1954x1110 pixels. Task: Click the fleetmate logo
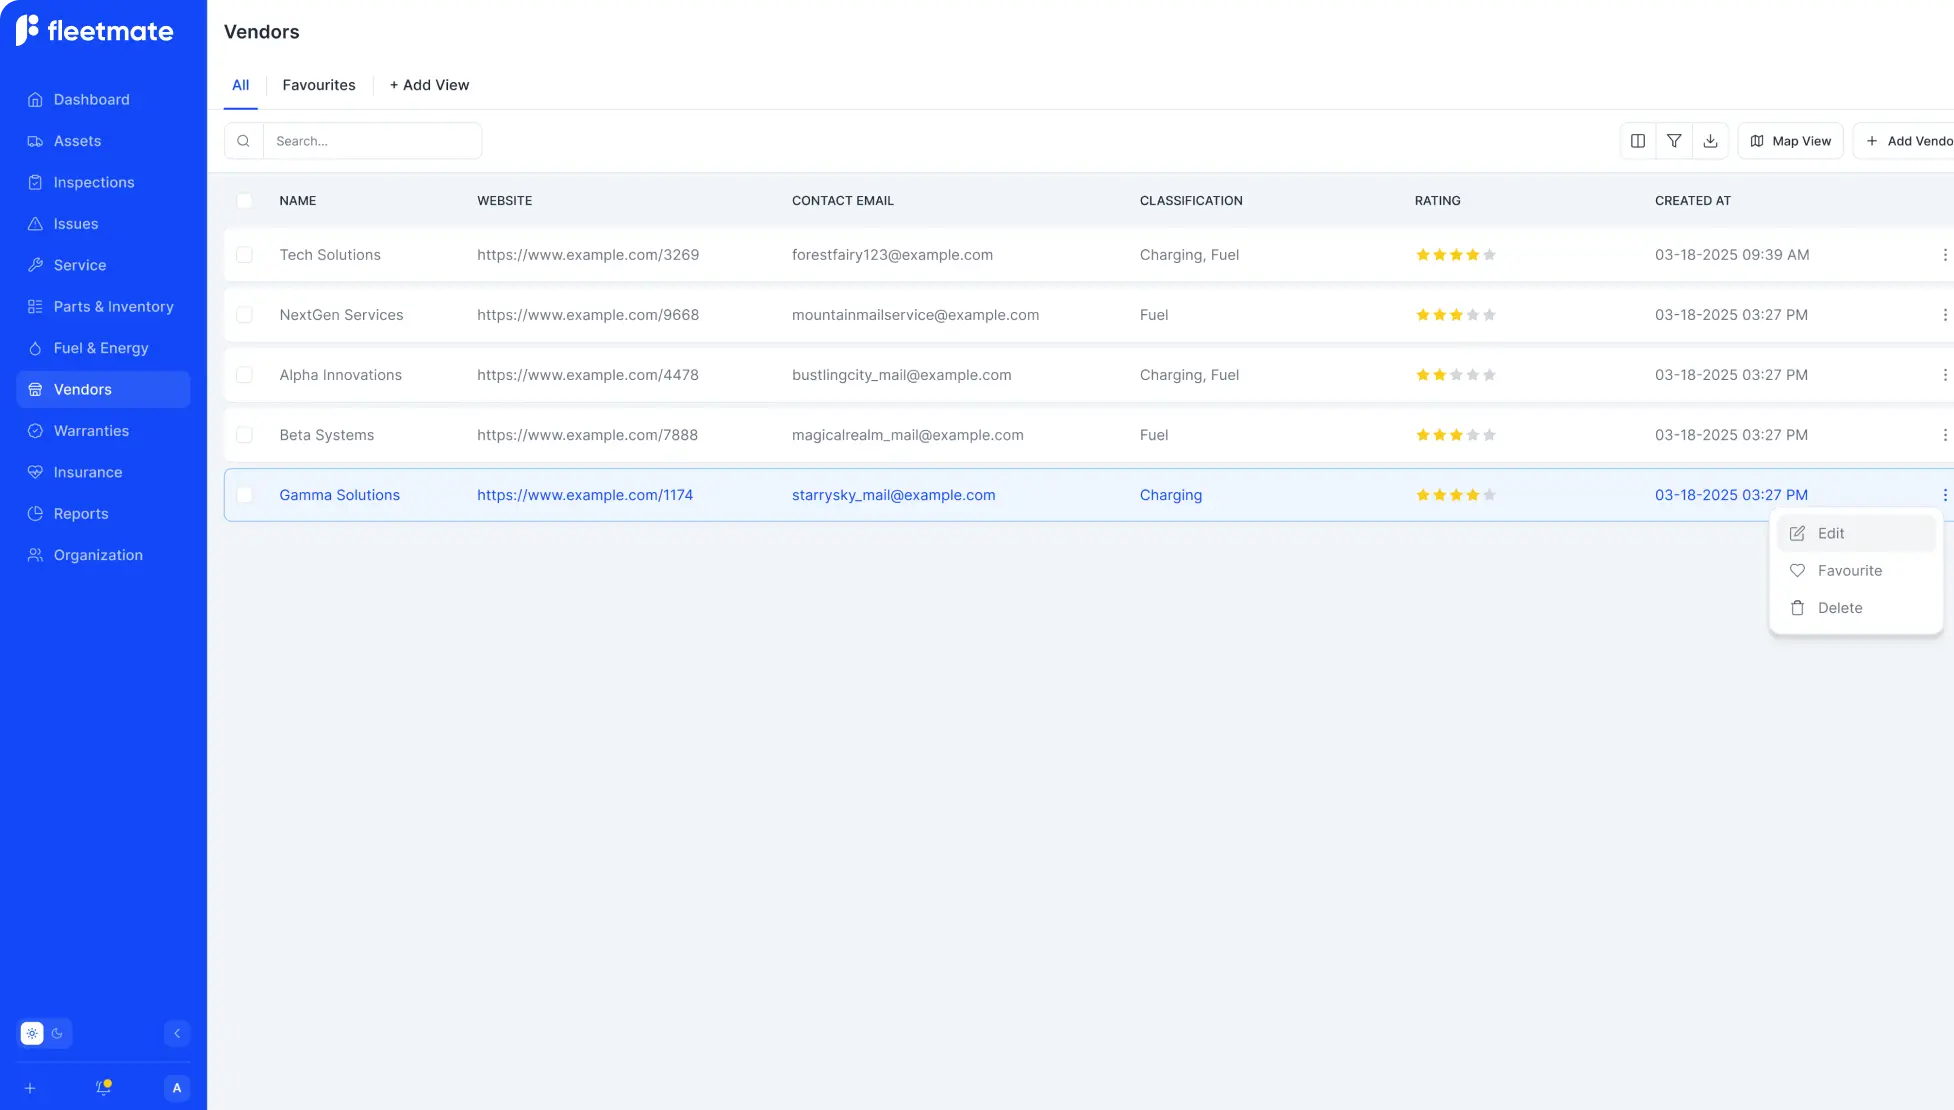click(x=95, y=31)
